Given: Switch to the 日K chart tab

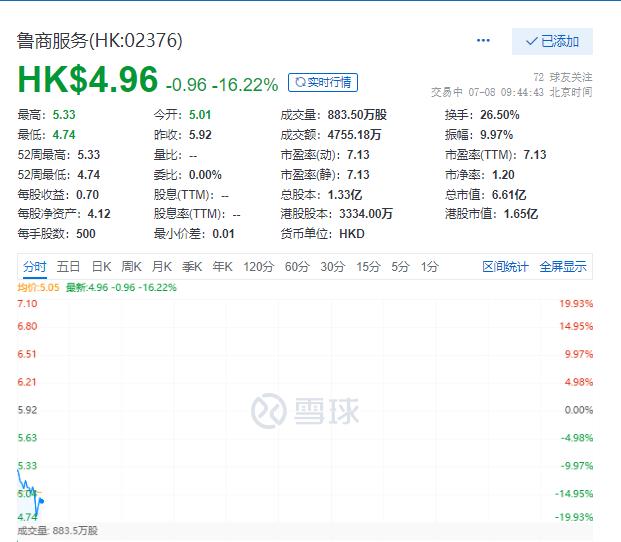Looking at the screenshot, I should click(101, 266).
